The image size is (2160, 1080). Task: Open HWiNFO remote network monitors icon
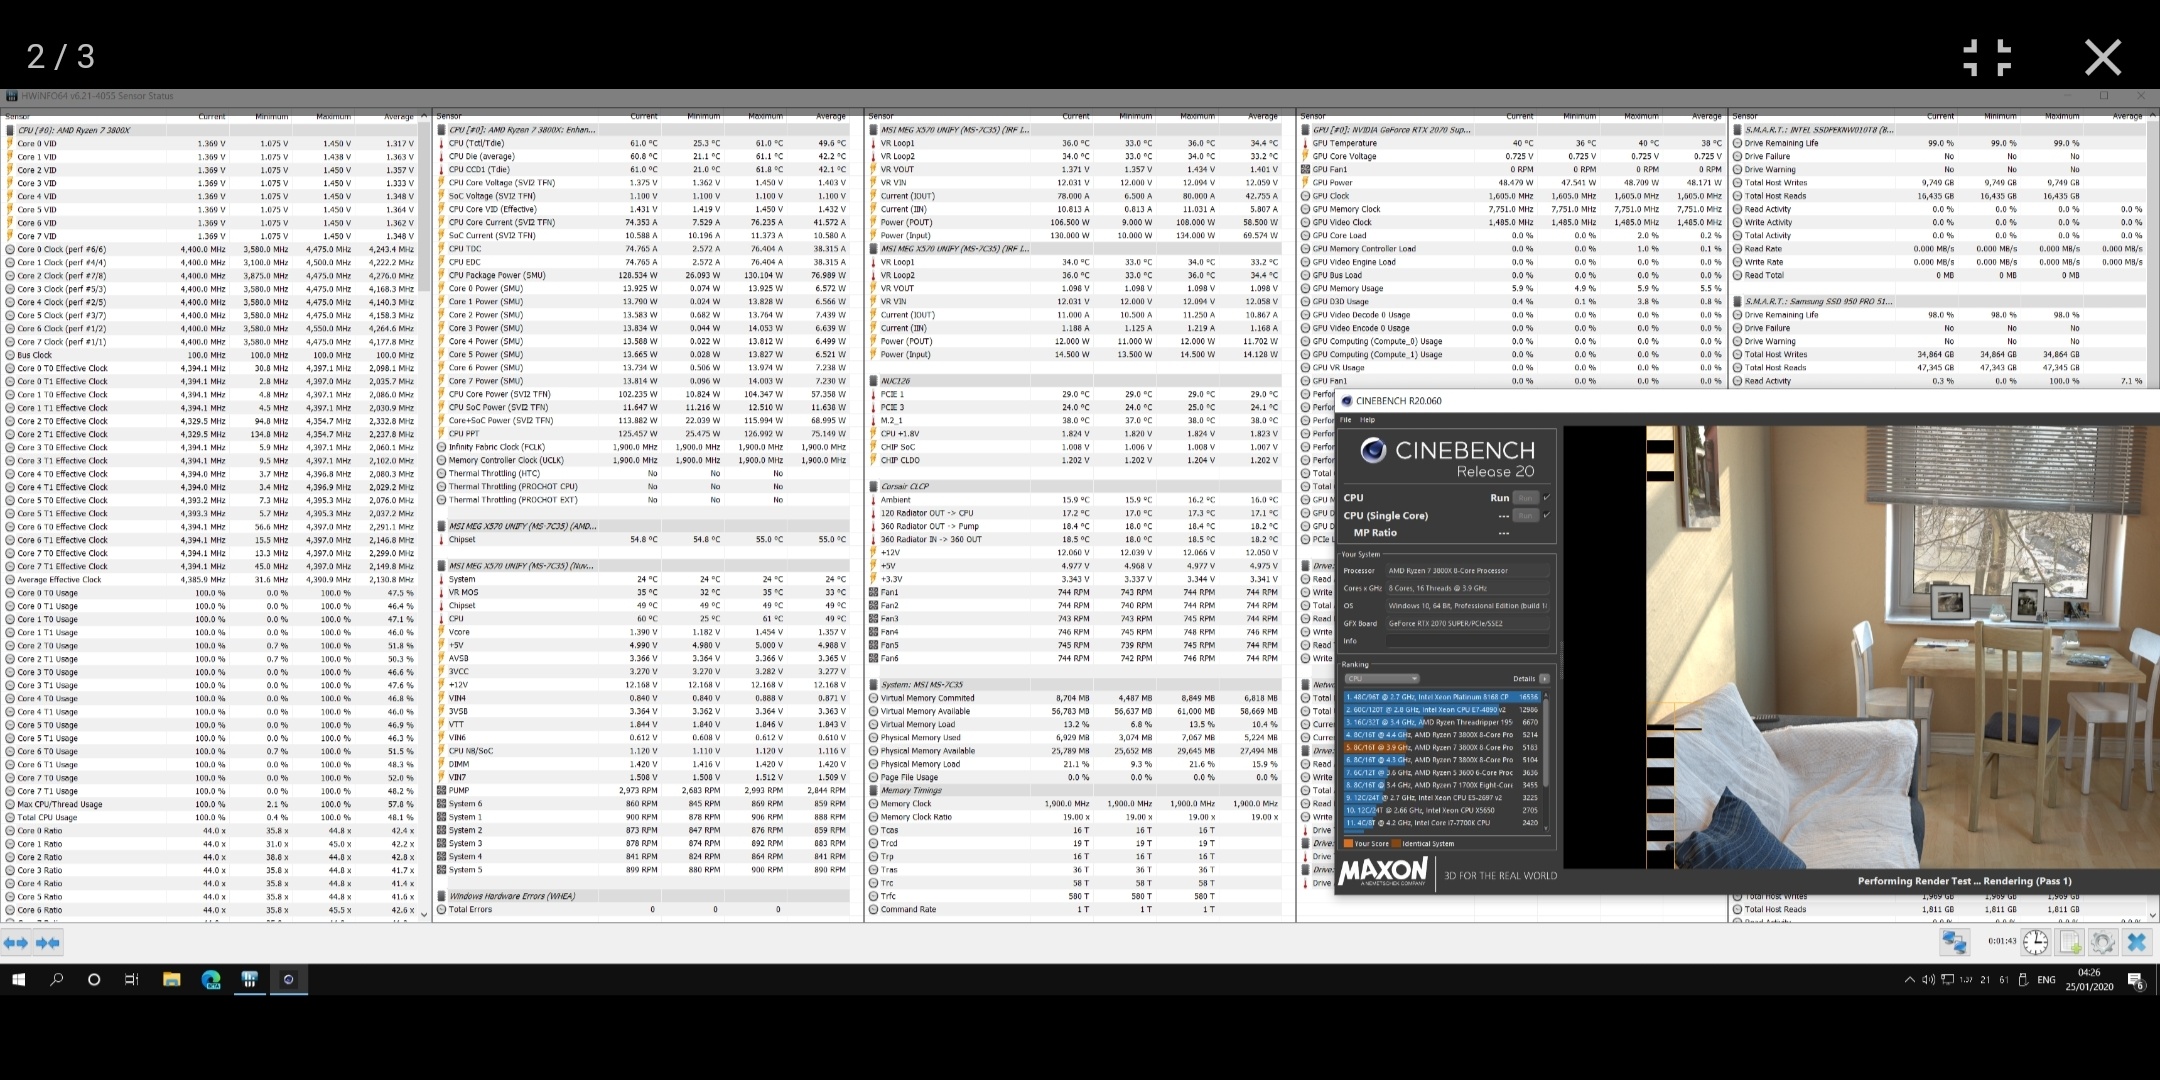click(1954, 942)
